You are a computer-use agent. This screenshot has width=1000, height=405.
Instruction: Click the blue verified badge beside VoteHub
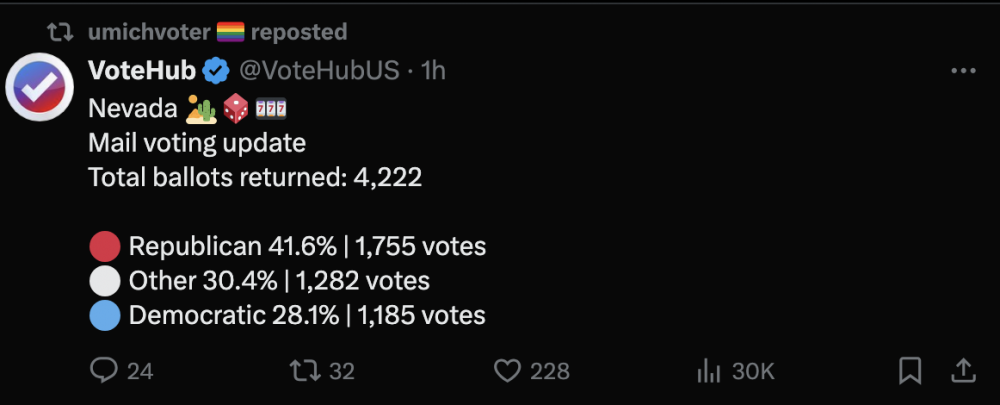pos(215,70)
